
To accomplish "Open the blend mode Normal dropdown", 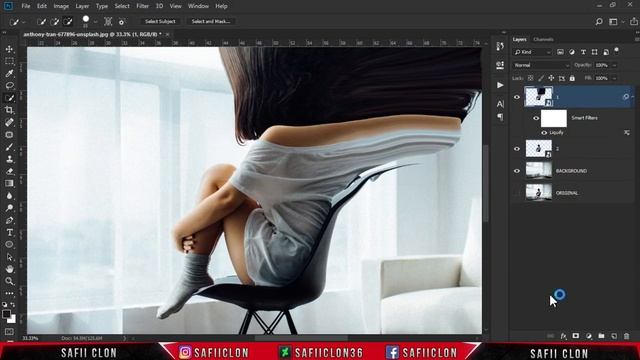I will tap(541, 65).
